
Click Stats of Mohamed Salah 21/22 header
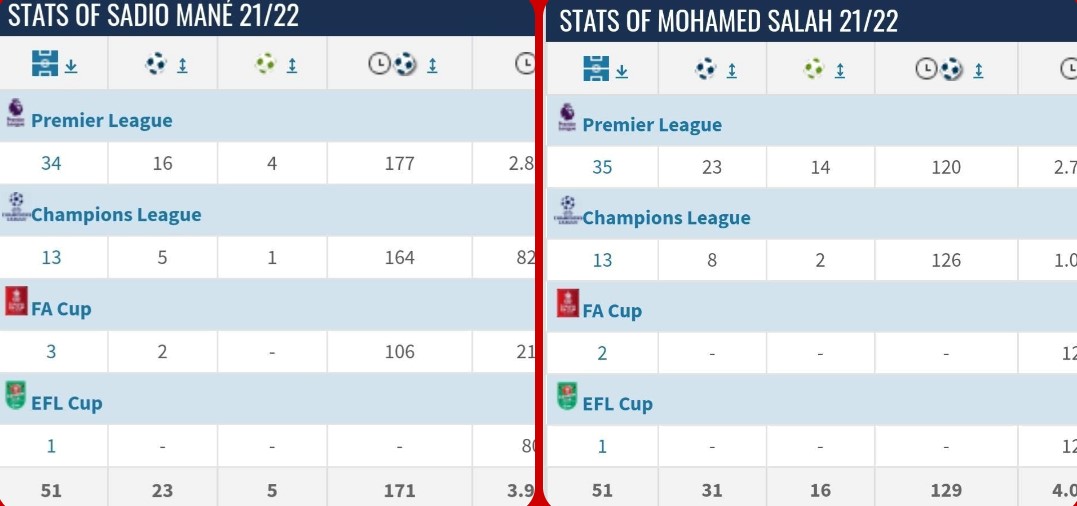pos(728,21)
